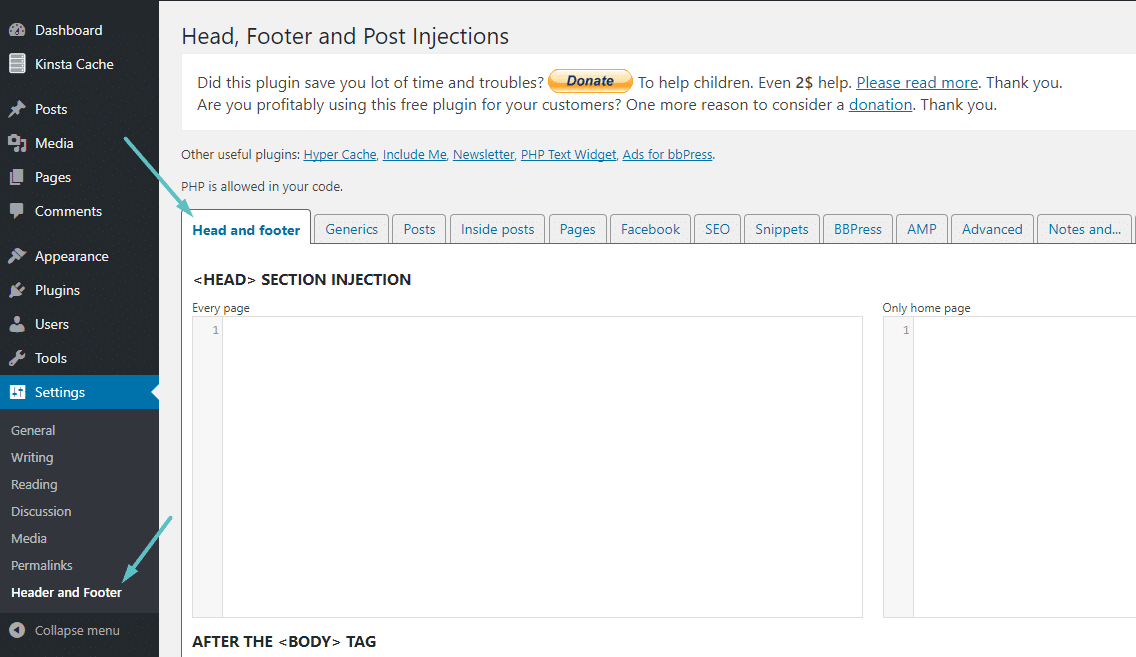Open the Dashboard from the sidebar
Screen dimensions: 1136x657
tap(17, 29)
